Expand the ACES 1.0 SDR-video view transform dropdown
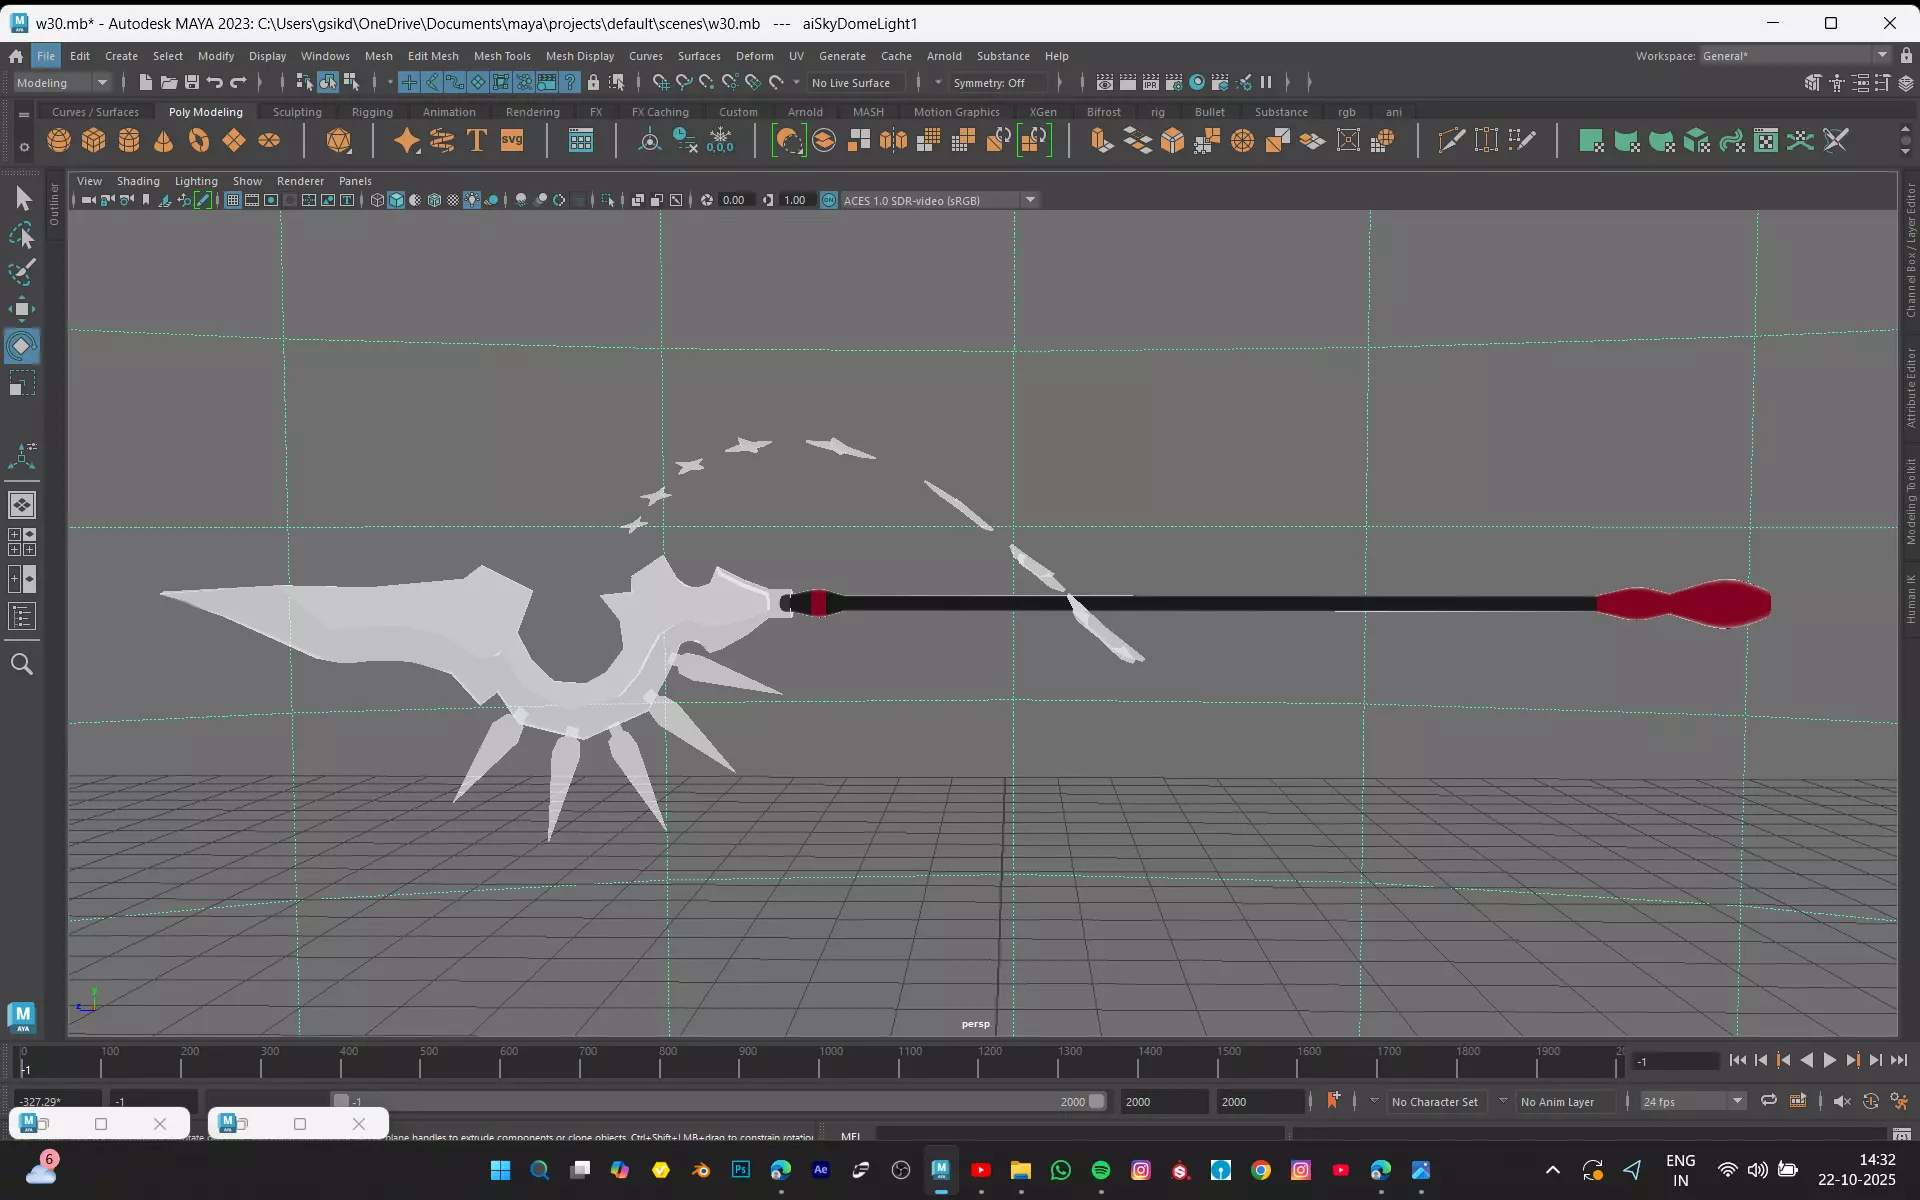The height and width of the screenshot is (1200, 1920). pyautogui.click(x=1030, y=200)
